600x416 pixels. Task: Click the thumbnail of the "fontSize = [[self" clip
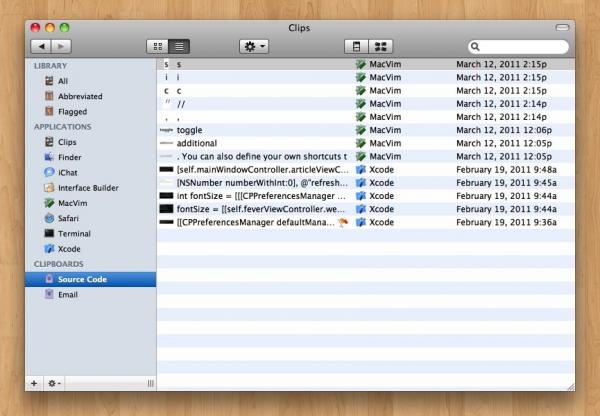coord(166,209)
